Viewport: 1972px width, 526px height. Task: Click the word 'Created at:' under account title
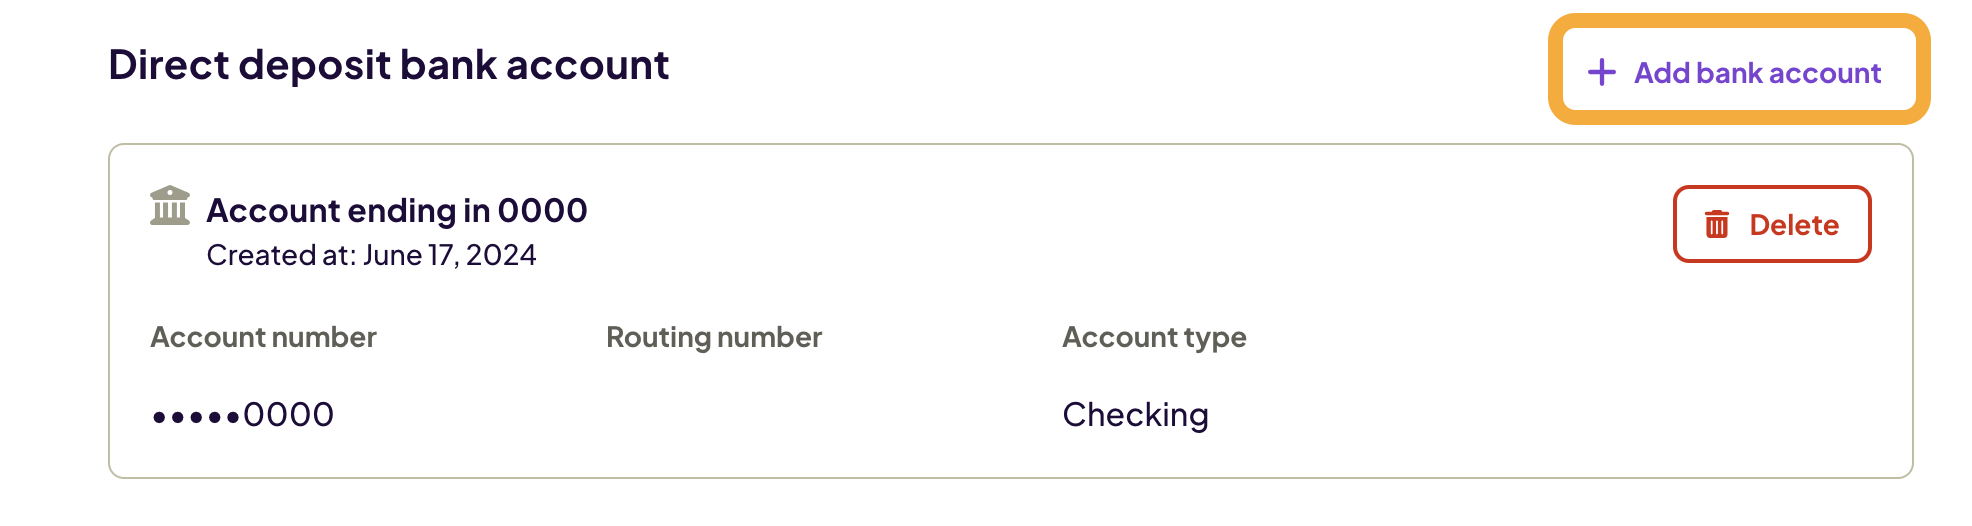click(281, 256)
